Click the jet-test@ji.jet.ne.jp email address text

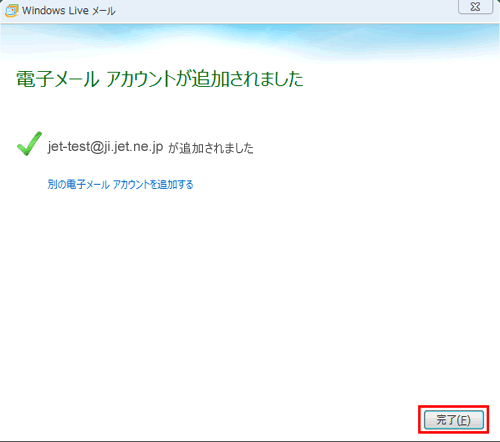[x=105, y=147]
